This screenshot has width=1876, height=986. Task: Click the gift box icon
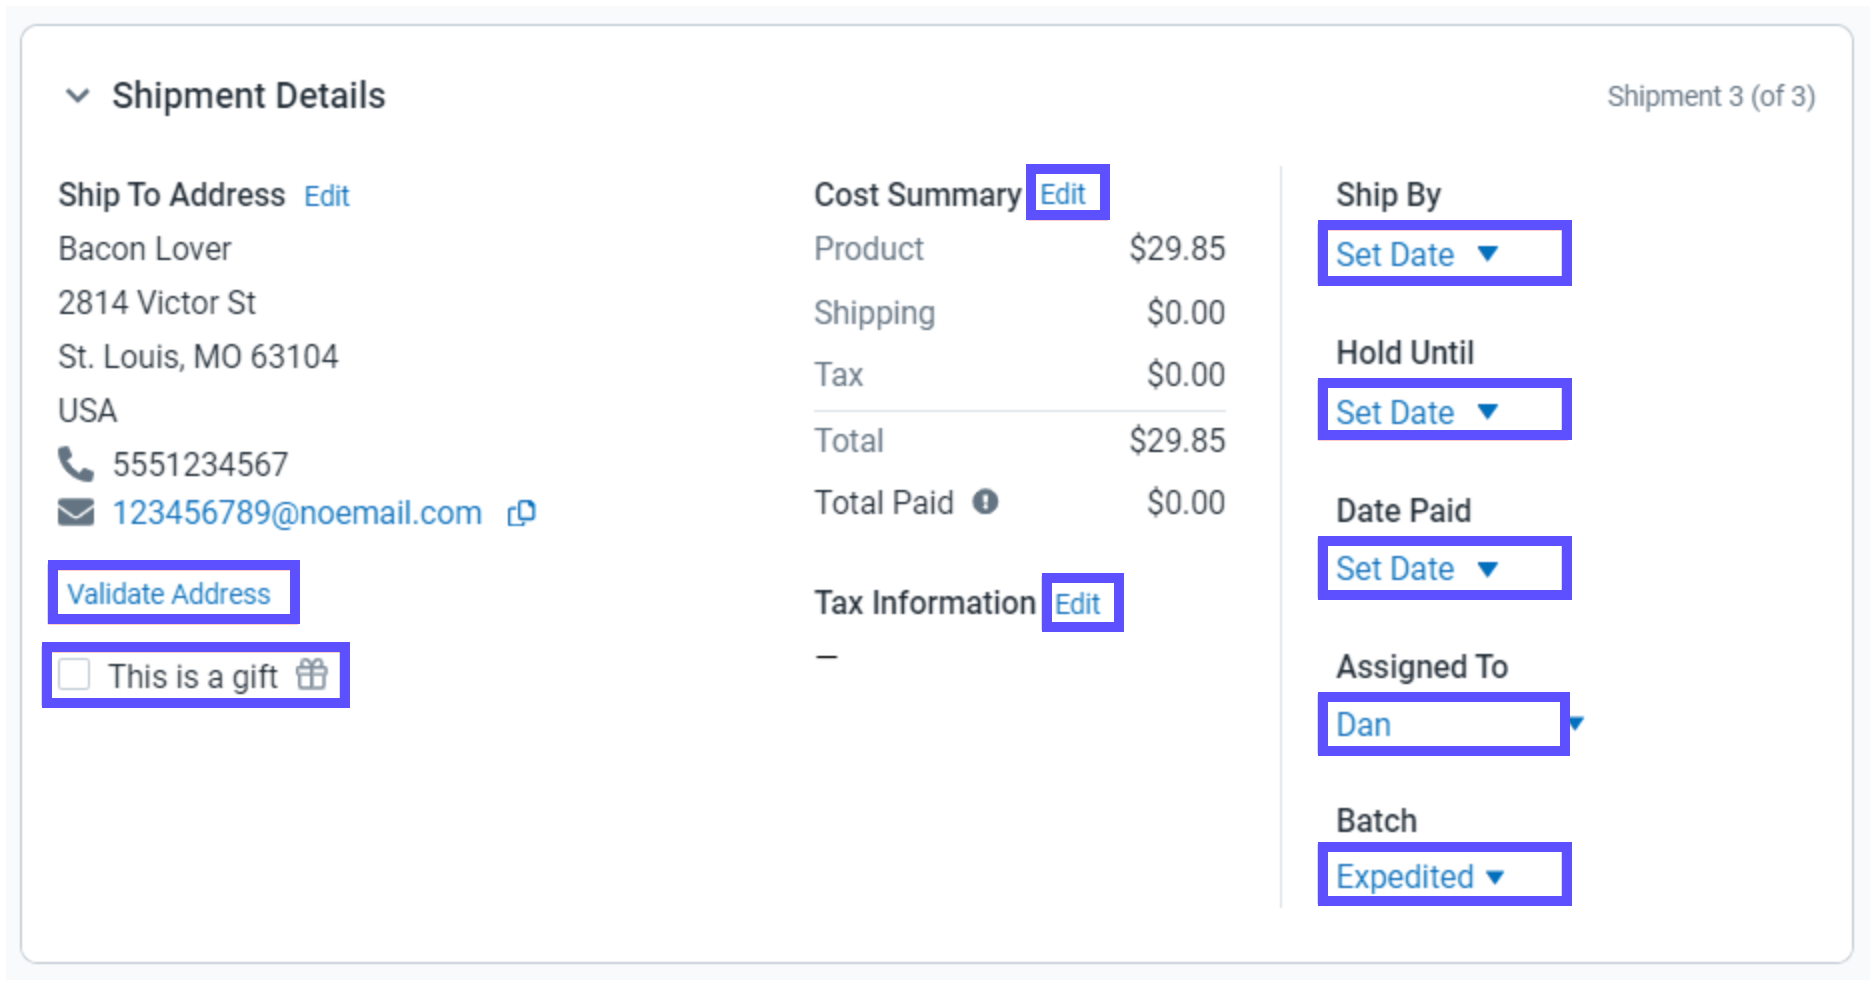point(312,675)
